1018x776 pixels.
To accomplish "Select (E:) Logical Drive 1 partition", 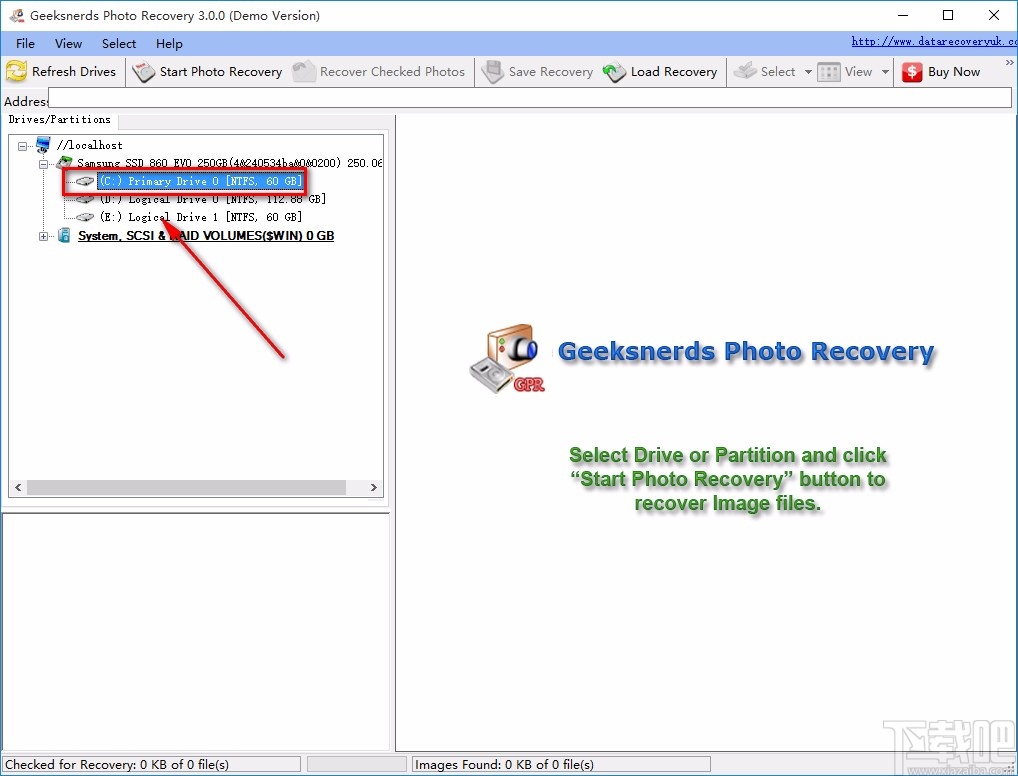I will 201,217.
